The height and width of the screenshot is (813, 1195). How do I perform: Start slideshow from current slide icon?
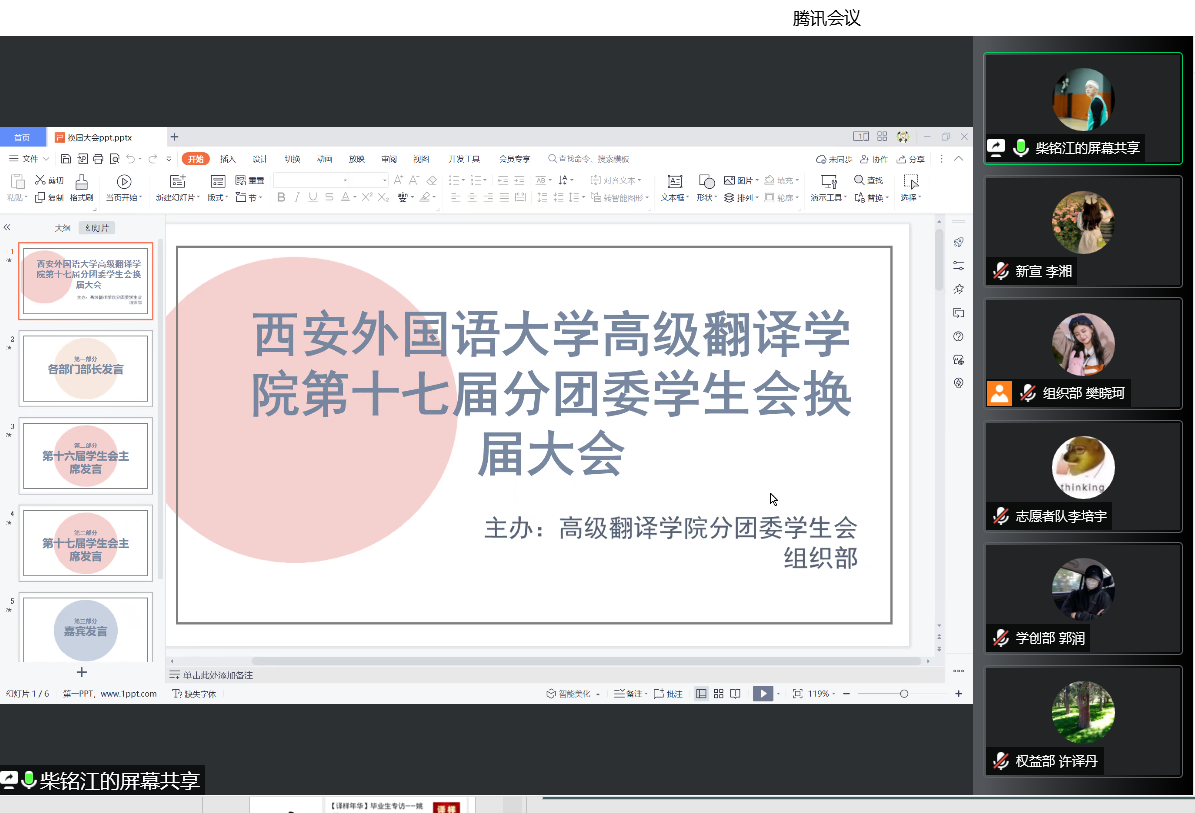[124, 181]
